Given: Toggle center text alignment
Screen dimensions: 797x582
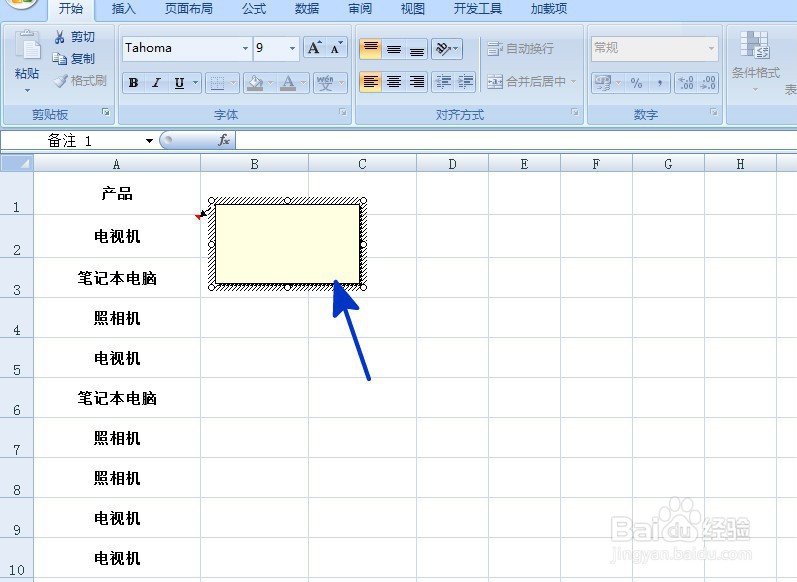Looking at the screenshot, I should pos(394,81).
